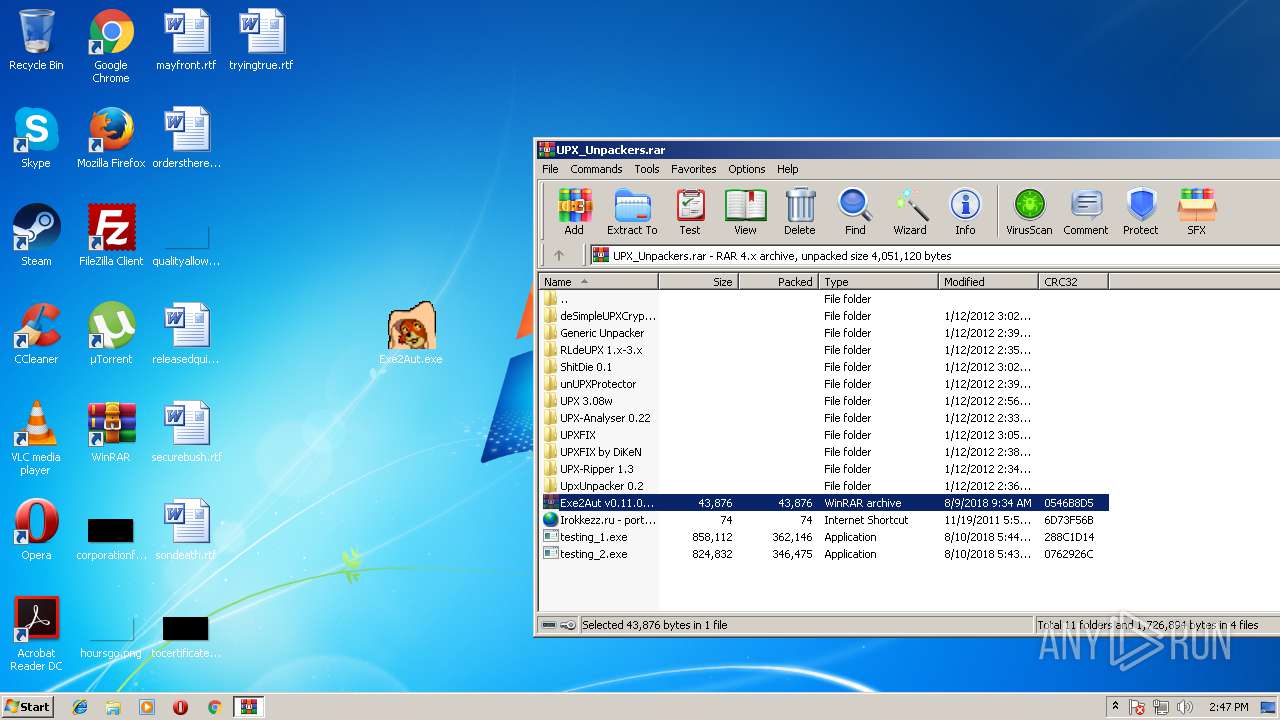Select the UPXFIX by DiKeN folder
Viewport: 1280px width, 720px height.
[823, 452]
